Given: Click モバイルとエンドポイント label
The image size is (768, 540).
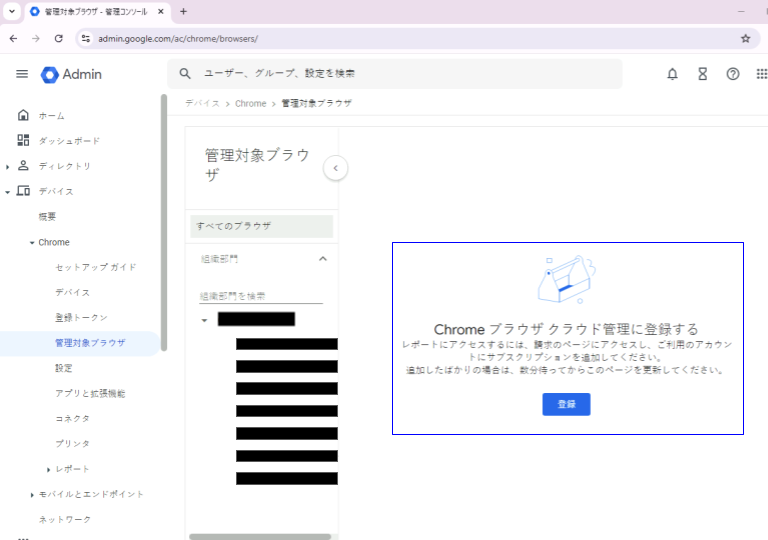Looking at the screenshot, I should tap(91, 494).
